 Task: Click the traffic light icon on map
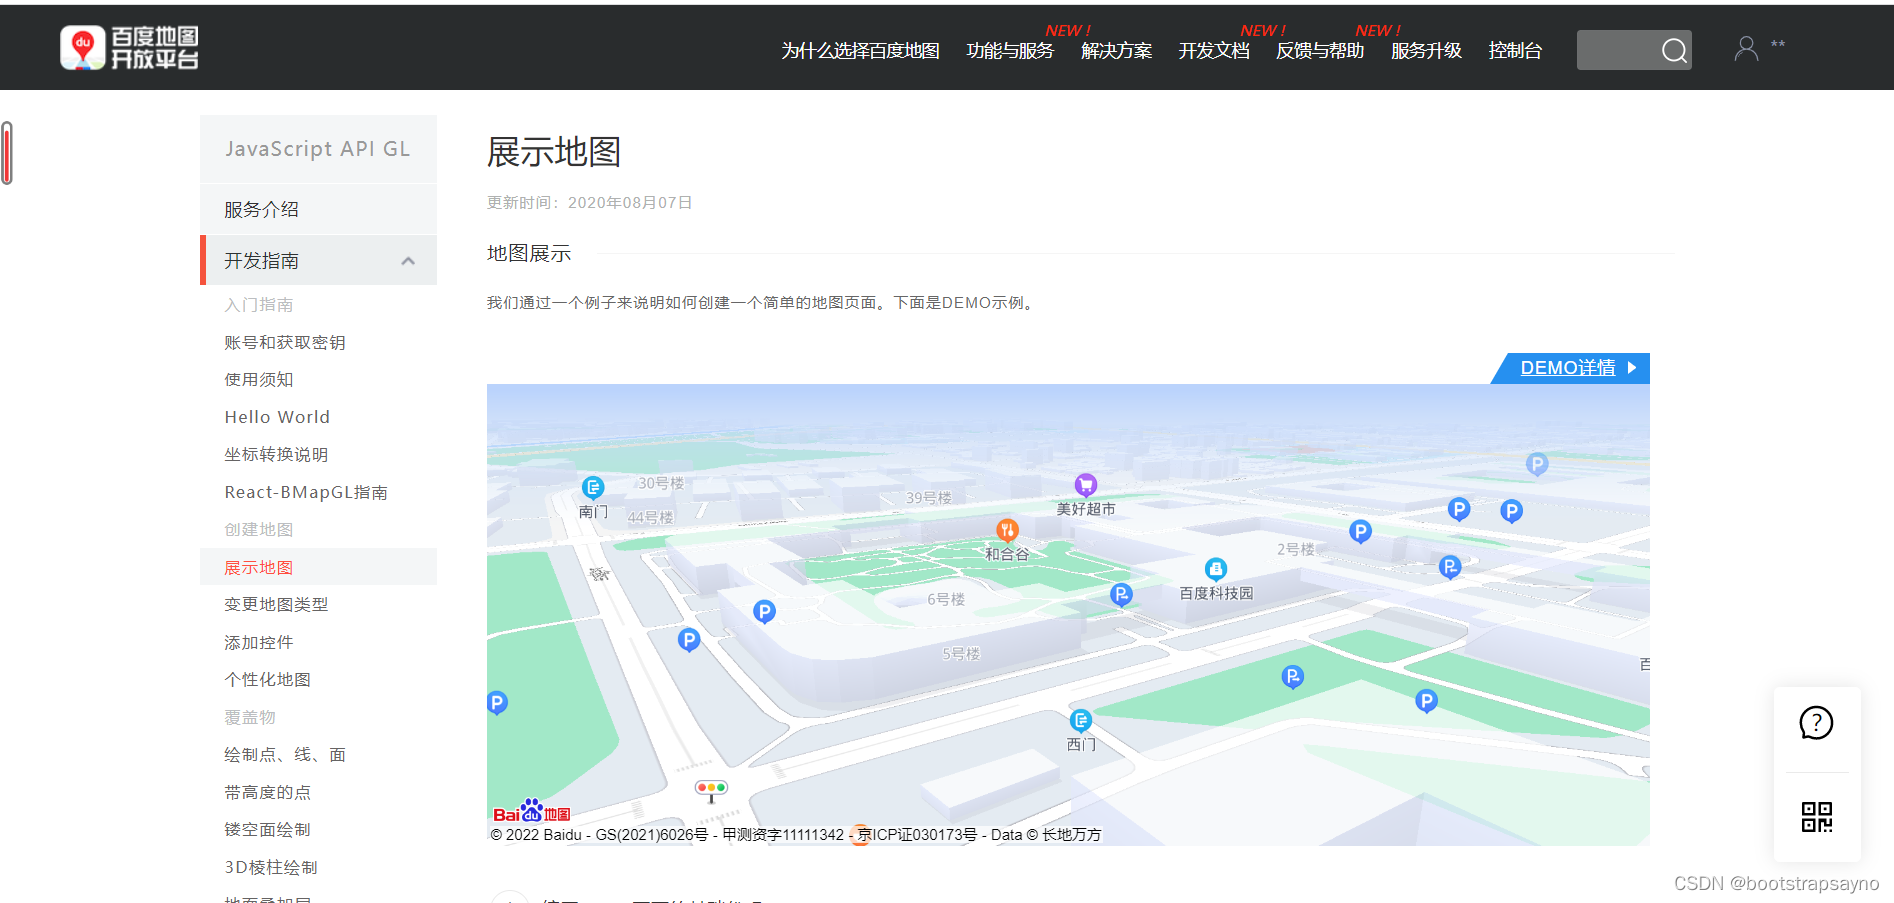[711, 791]
